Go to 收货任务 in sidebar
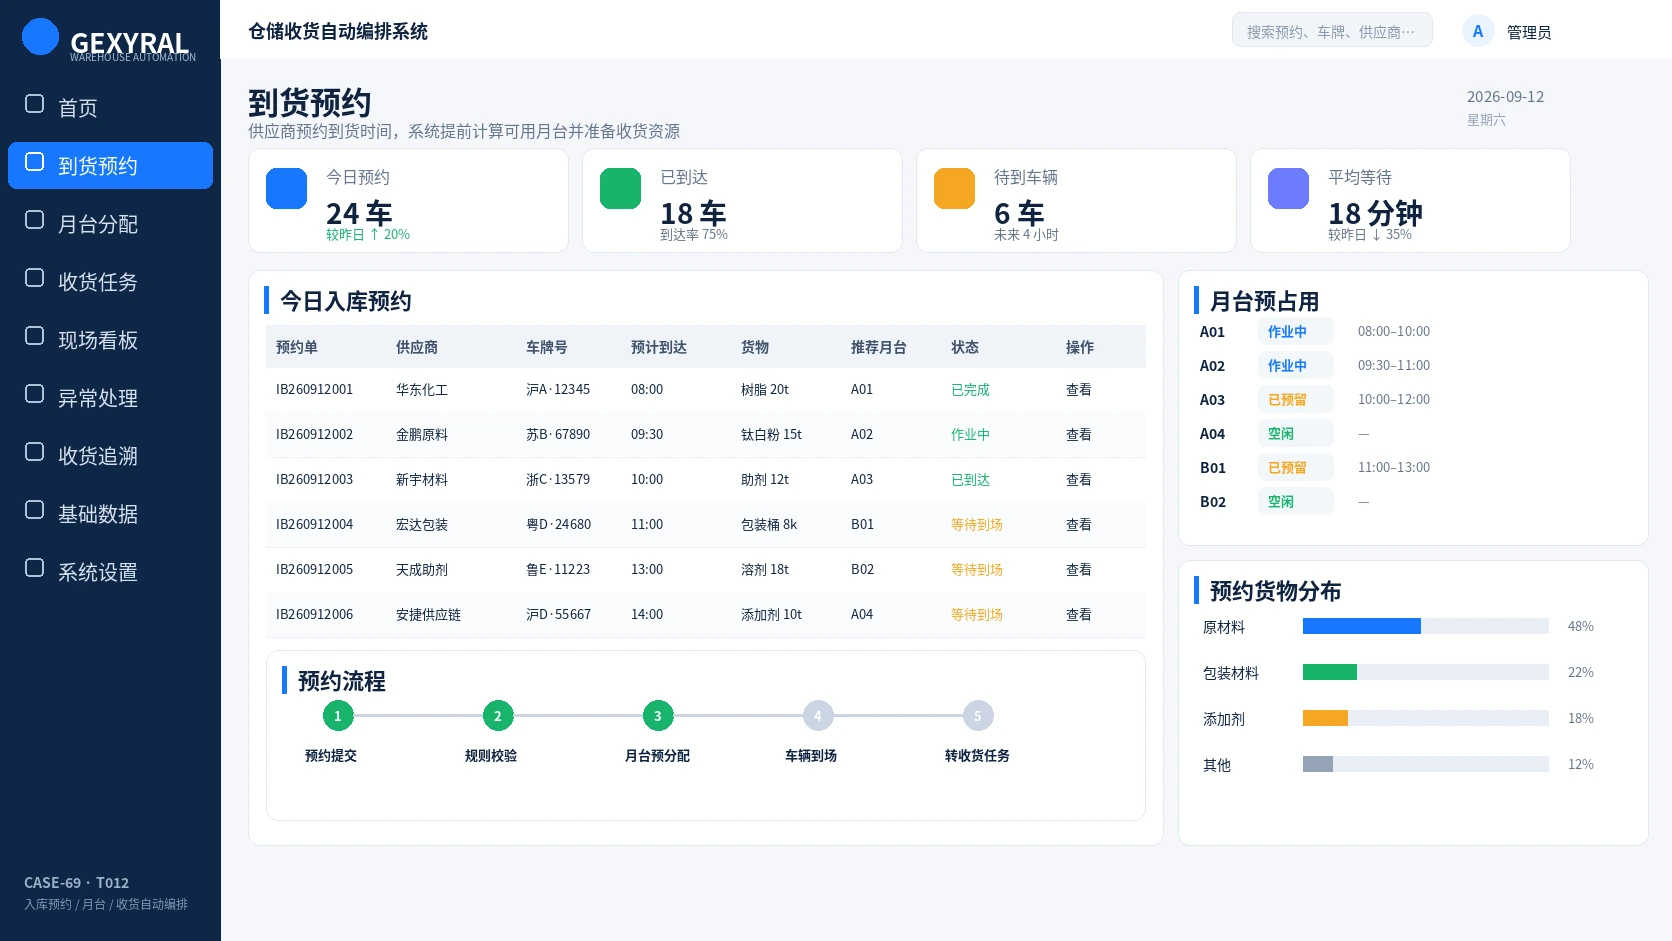 coord(110,282)
